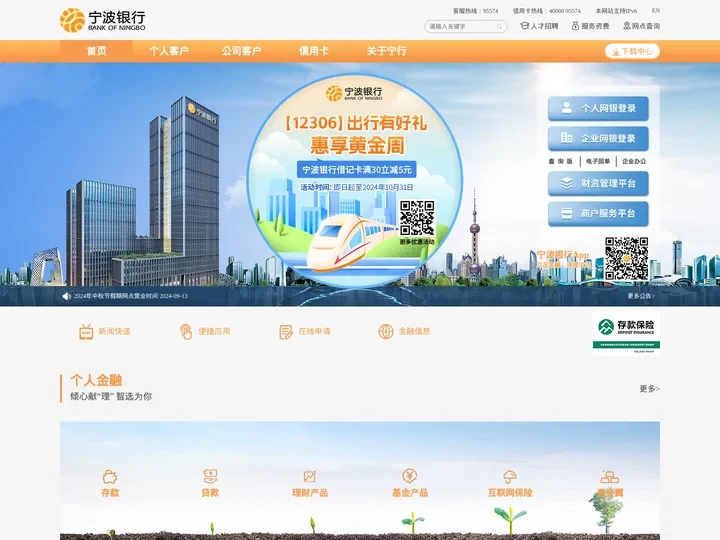Open the 存款保险 deposit insurance badge
Screen dimensions: 720x540
tap(626, 333)
